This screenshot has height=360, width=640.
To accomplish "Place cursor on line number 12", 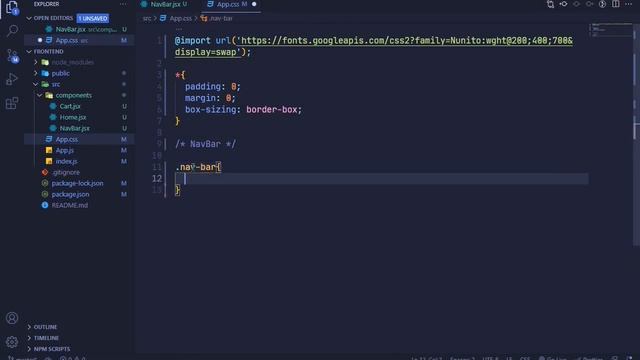I will point(157,179).
